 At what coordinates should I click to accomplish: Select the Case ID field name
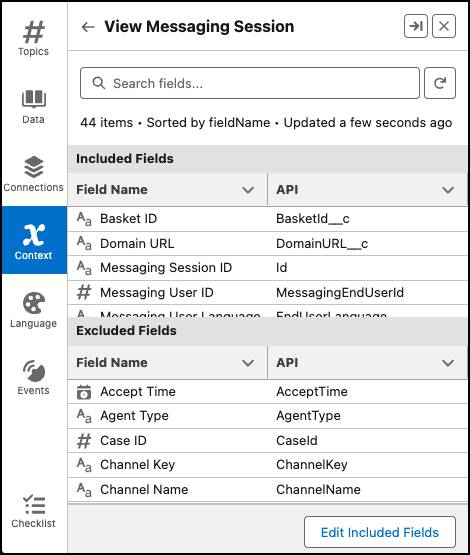[x=123, y=441]
